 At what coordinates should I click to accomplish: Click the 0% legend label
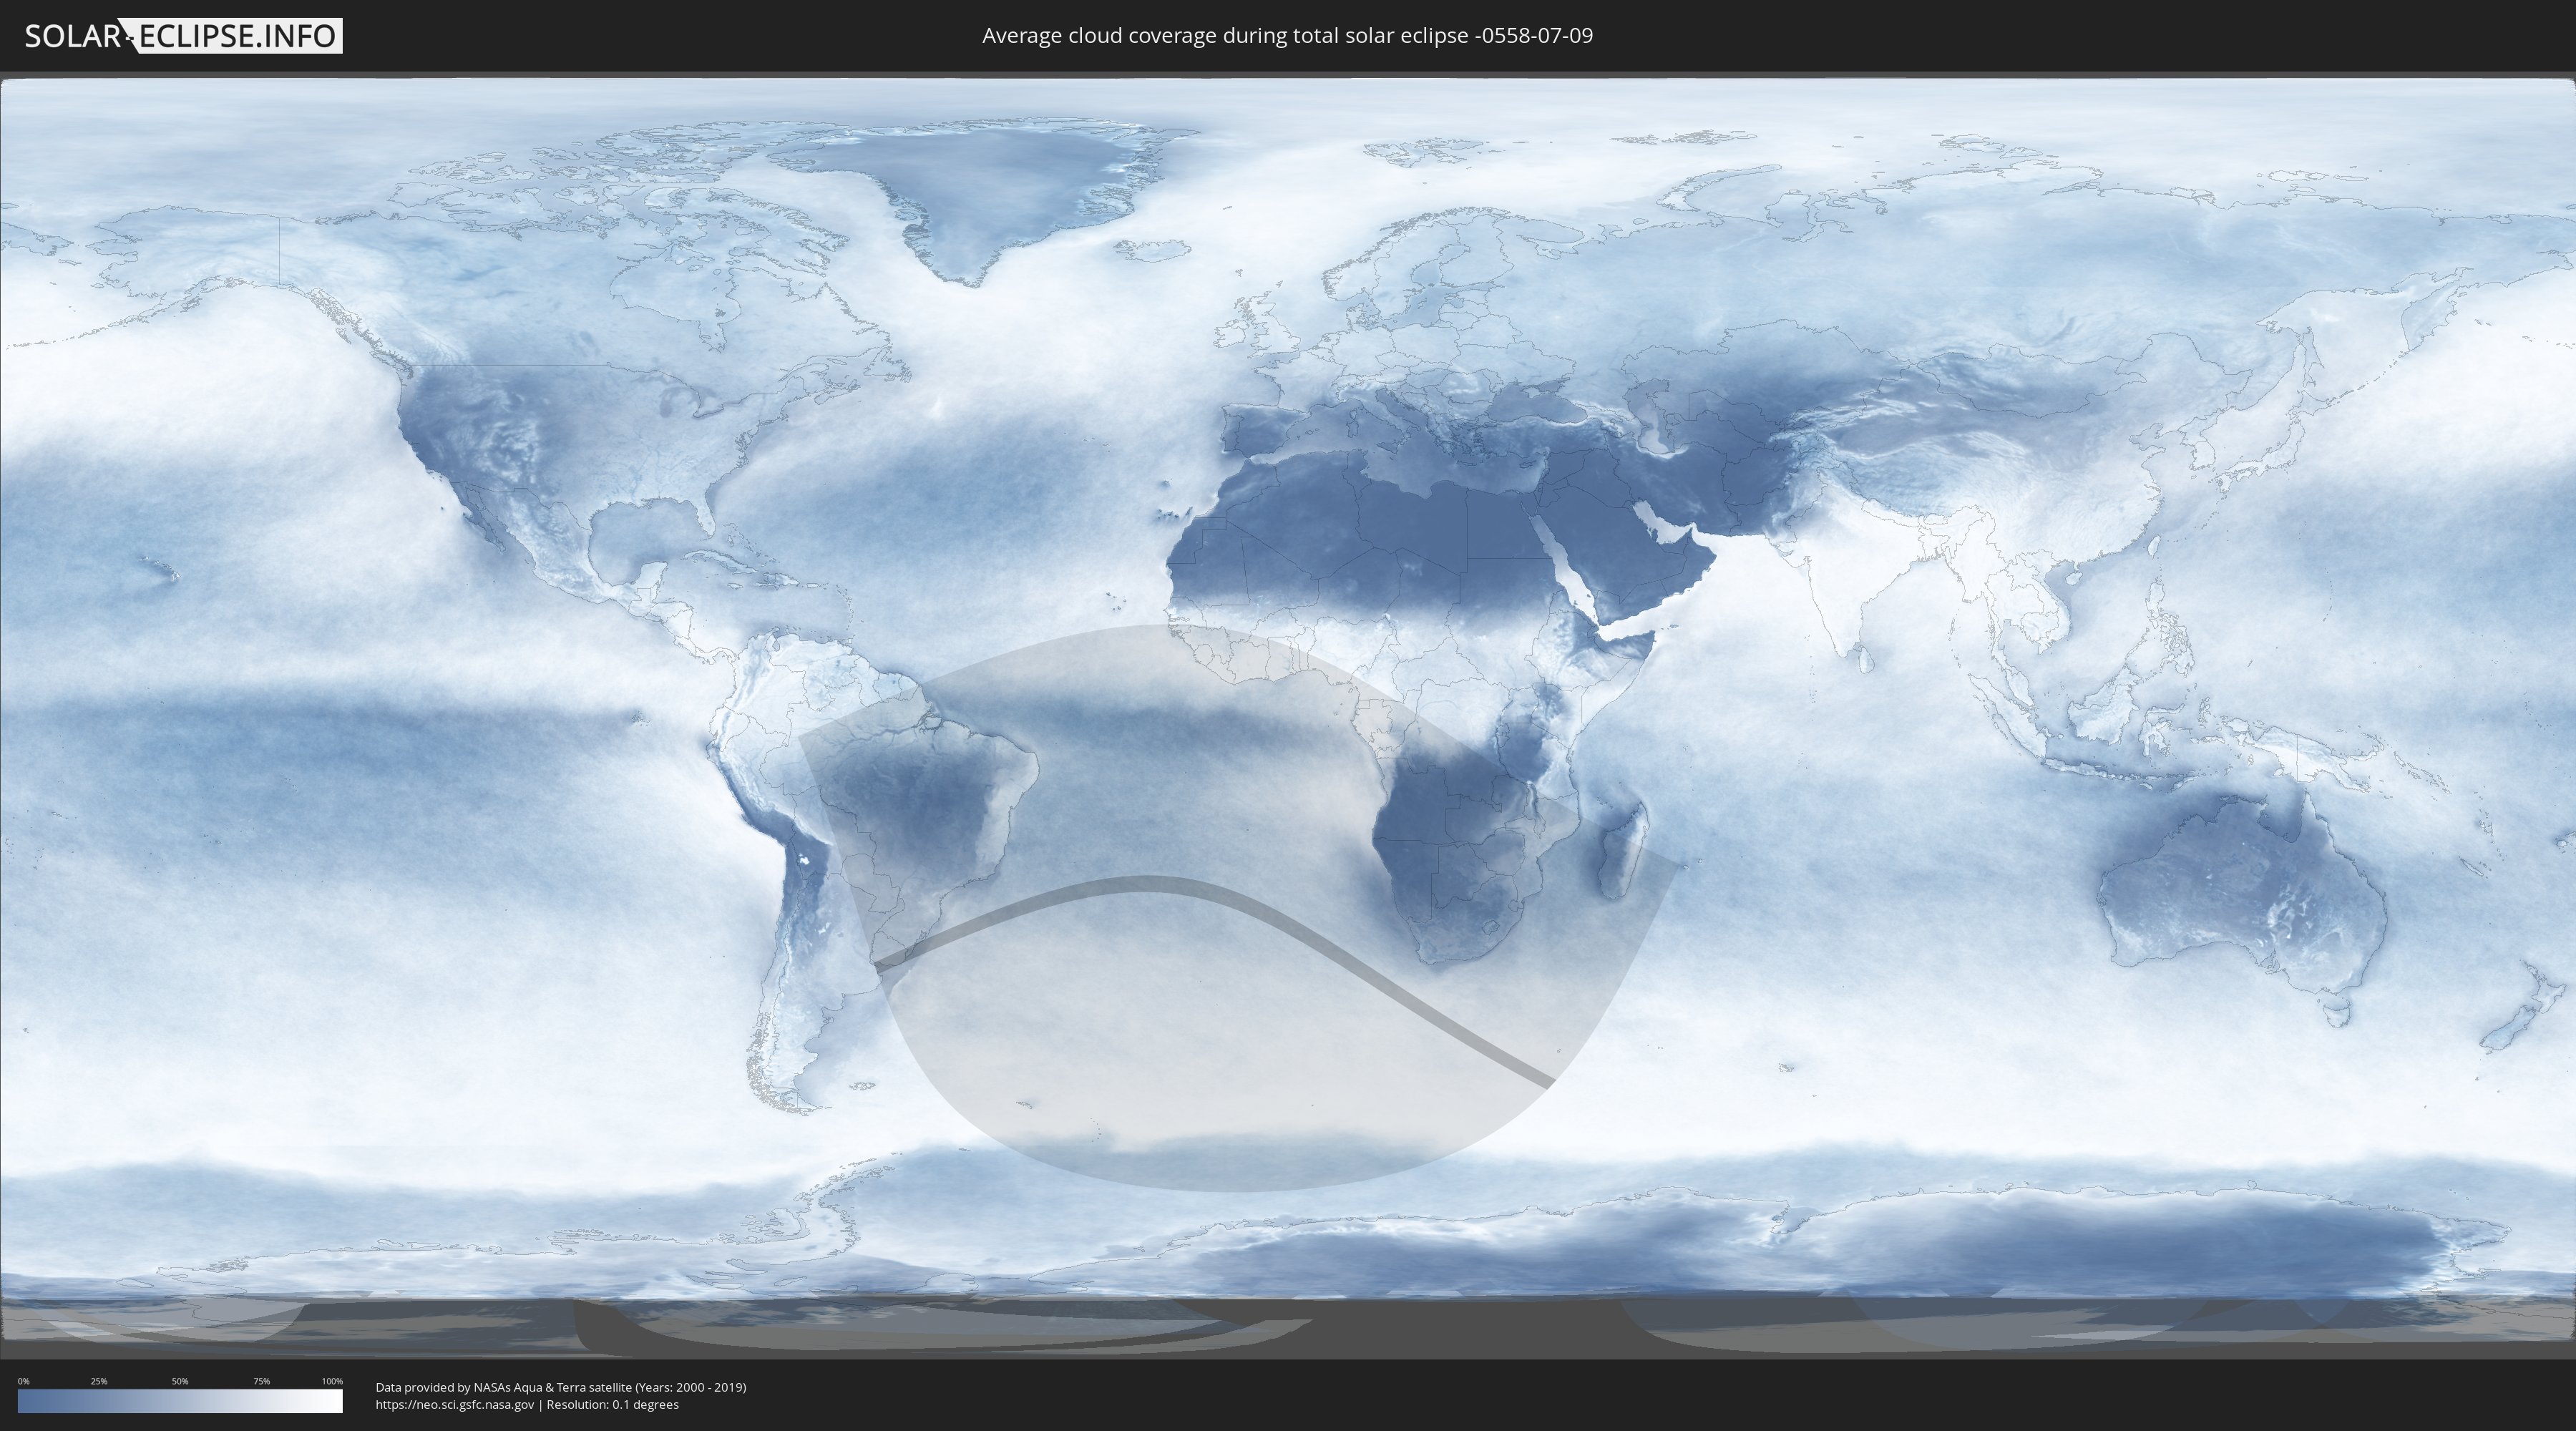[24, 1381]
